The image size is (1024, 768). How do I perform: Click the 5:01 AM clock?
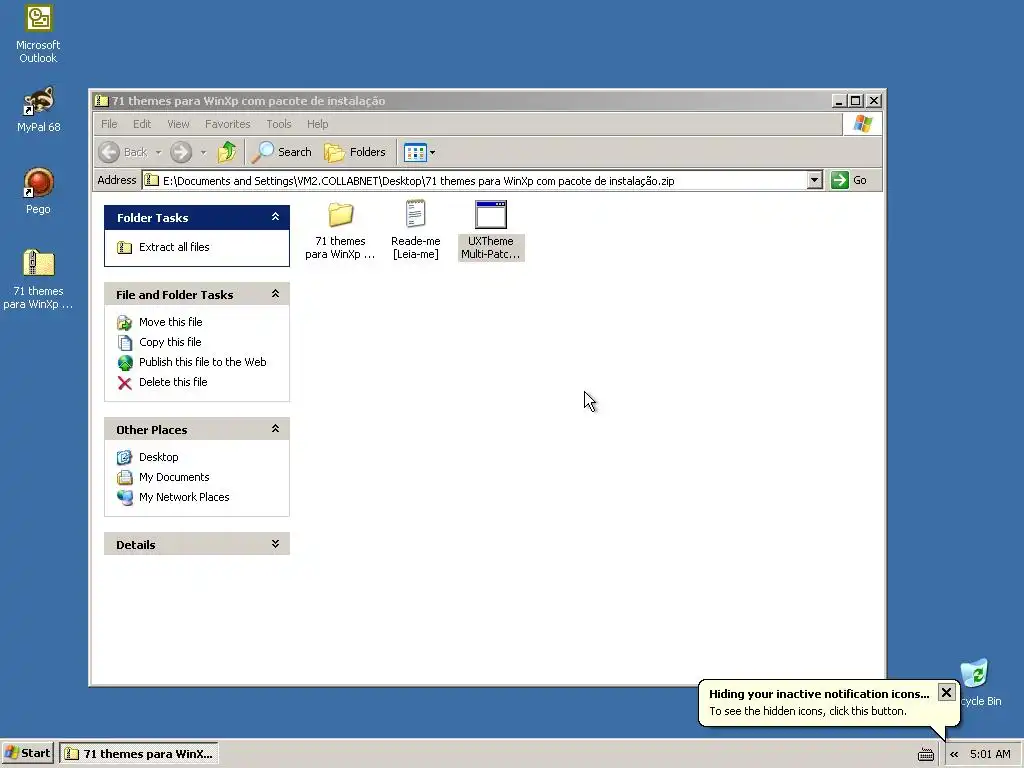(x=990, y=754)
